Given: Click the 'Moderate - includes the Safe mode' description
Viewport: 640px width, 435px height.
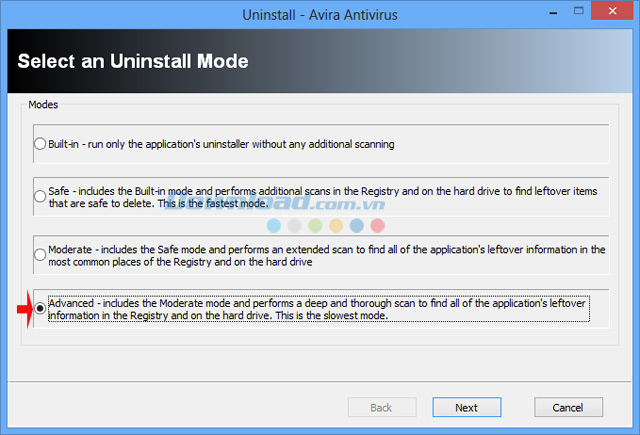Looking at the screenshot, I should [x=327, y=255].
